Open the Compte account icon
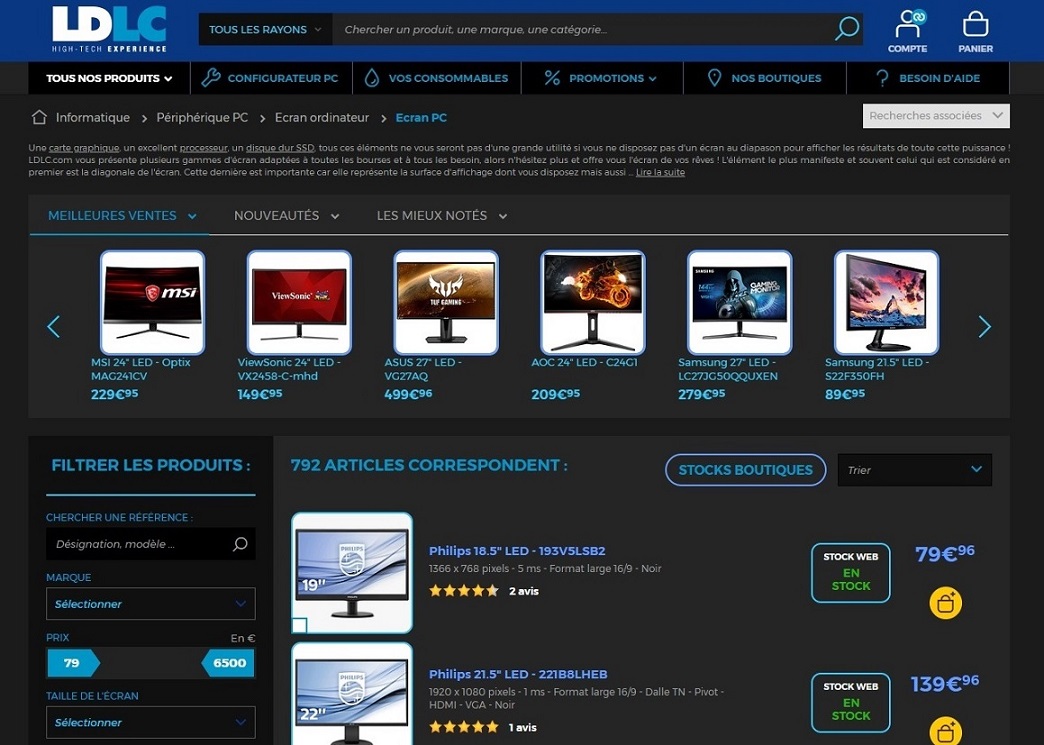 point(907,31)
